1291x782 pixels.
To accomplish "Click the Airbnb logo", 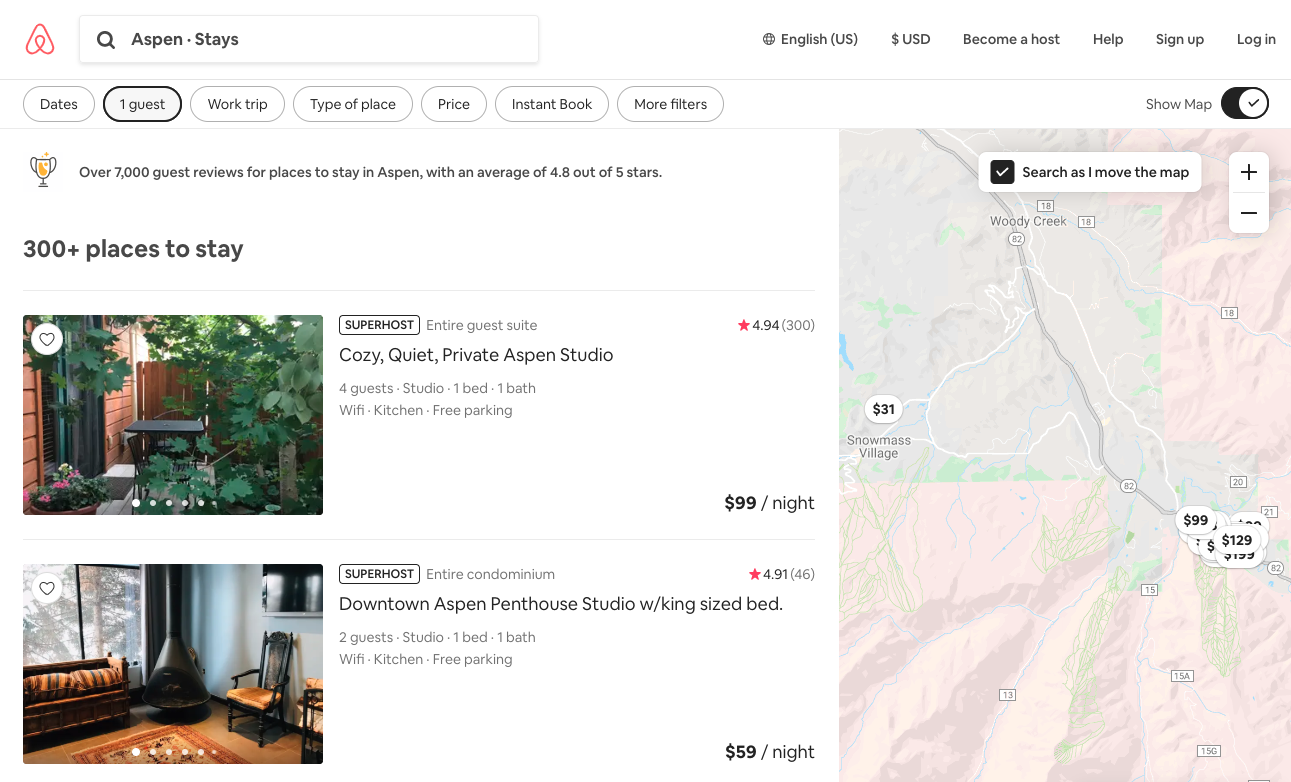I will (40, 39).
